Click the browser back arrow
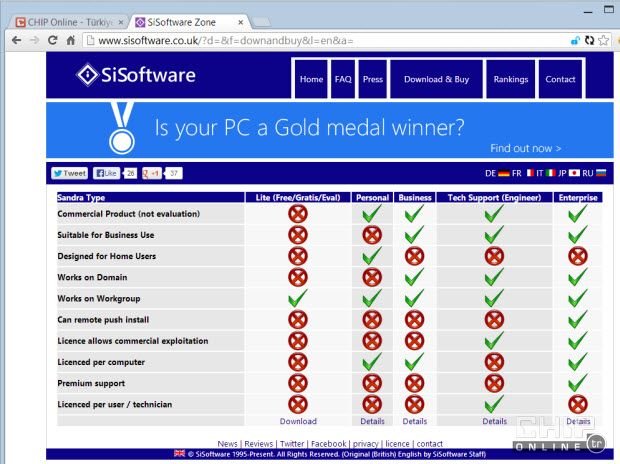620x464 pixels. (x=14, y=41)
